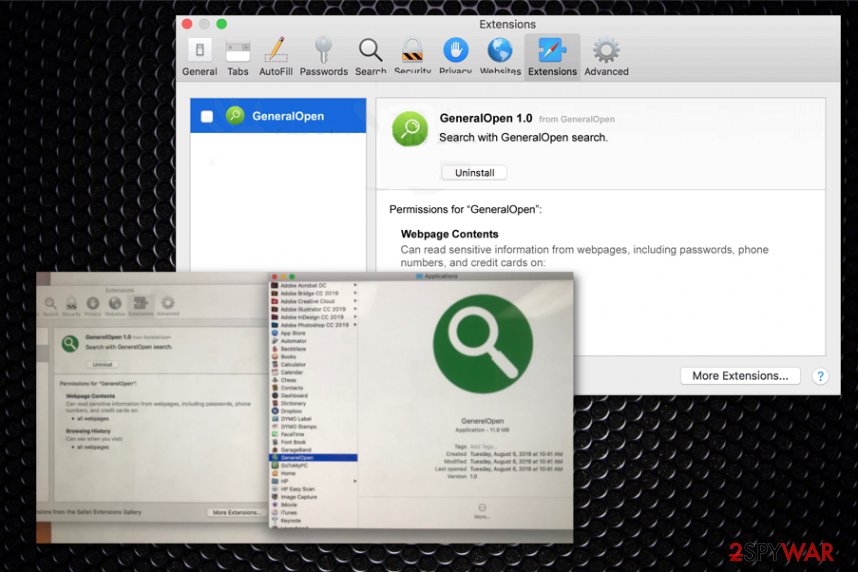858x572 pixels.
Task: Expand the Adobe Bridge CC 2019 folder arrow
Action: pos(355,293)
